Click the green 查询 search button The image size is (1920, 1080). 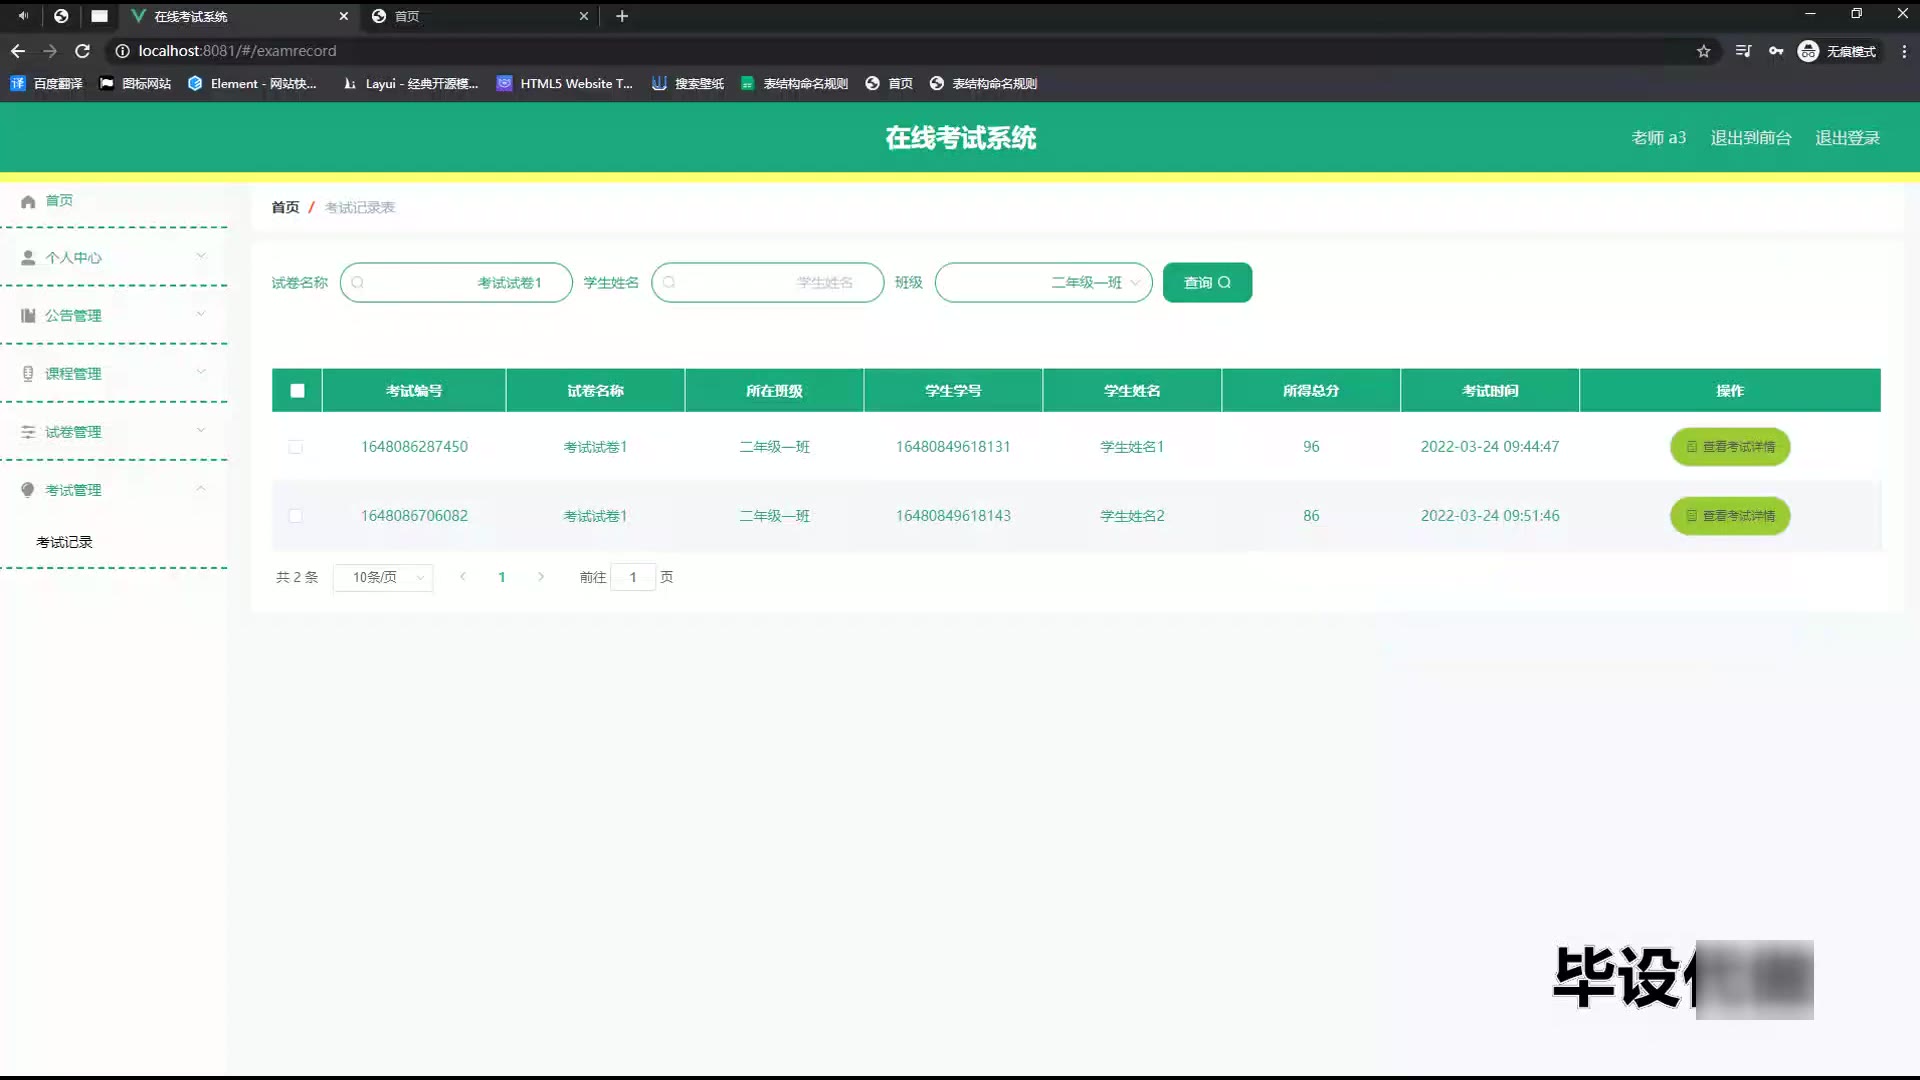tap(1207, 283)
